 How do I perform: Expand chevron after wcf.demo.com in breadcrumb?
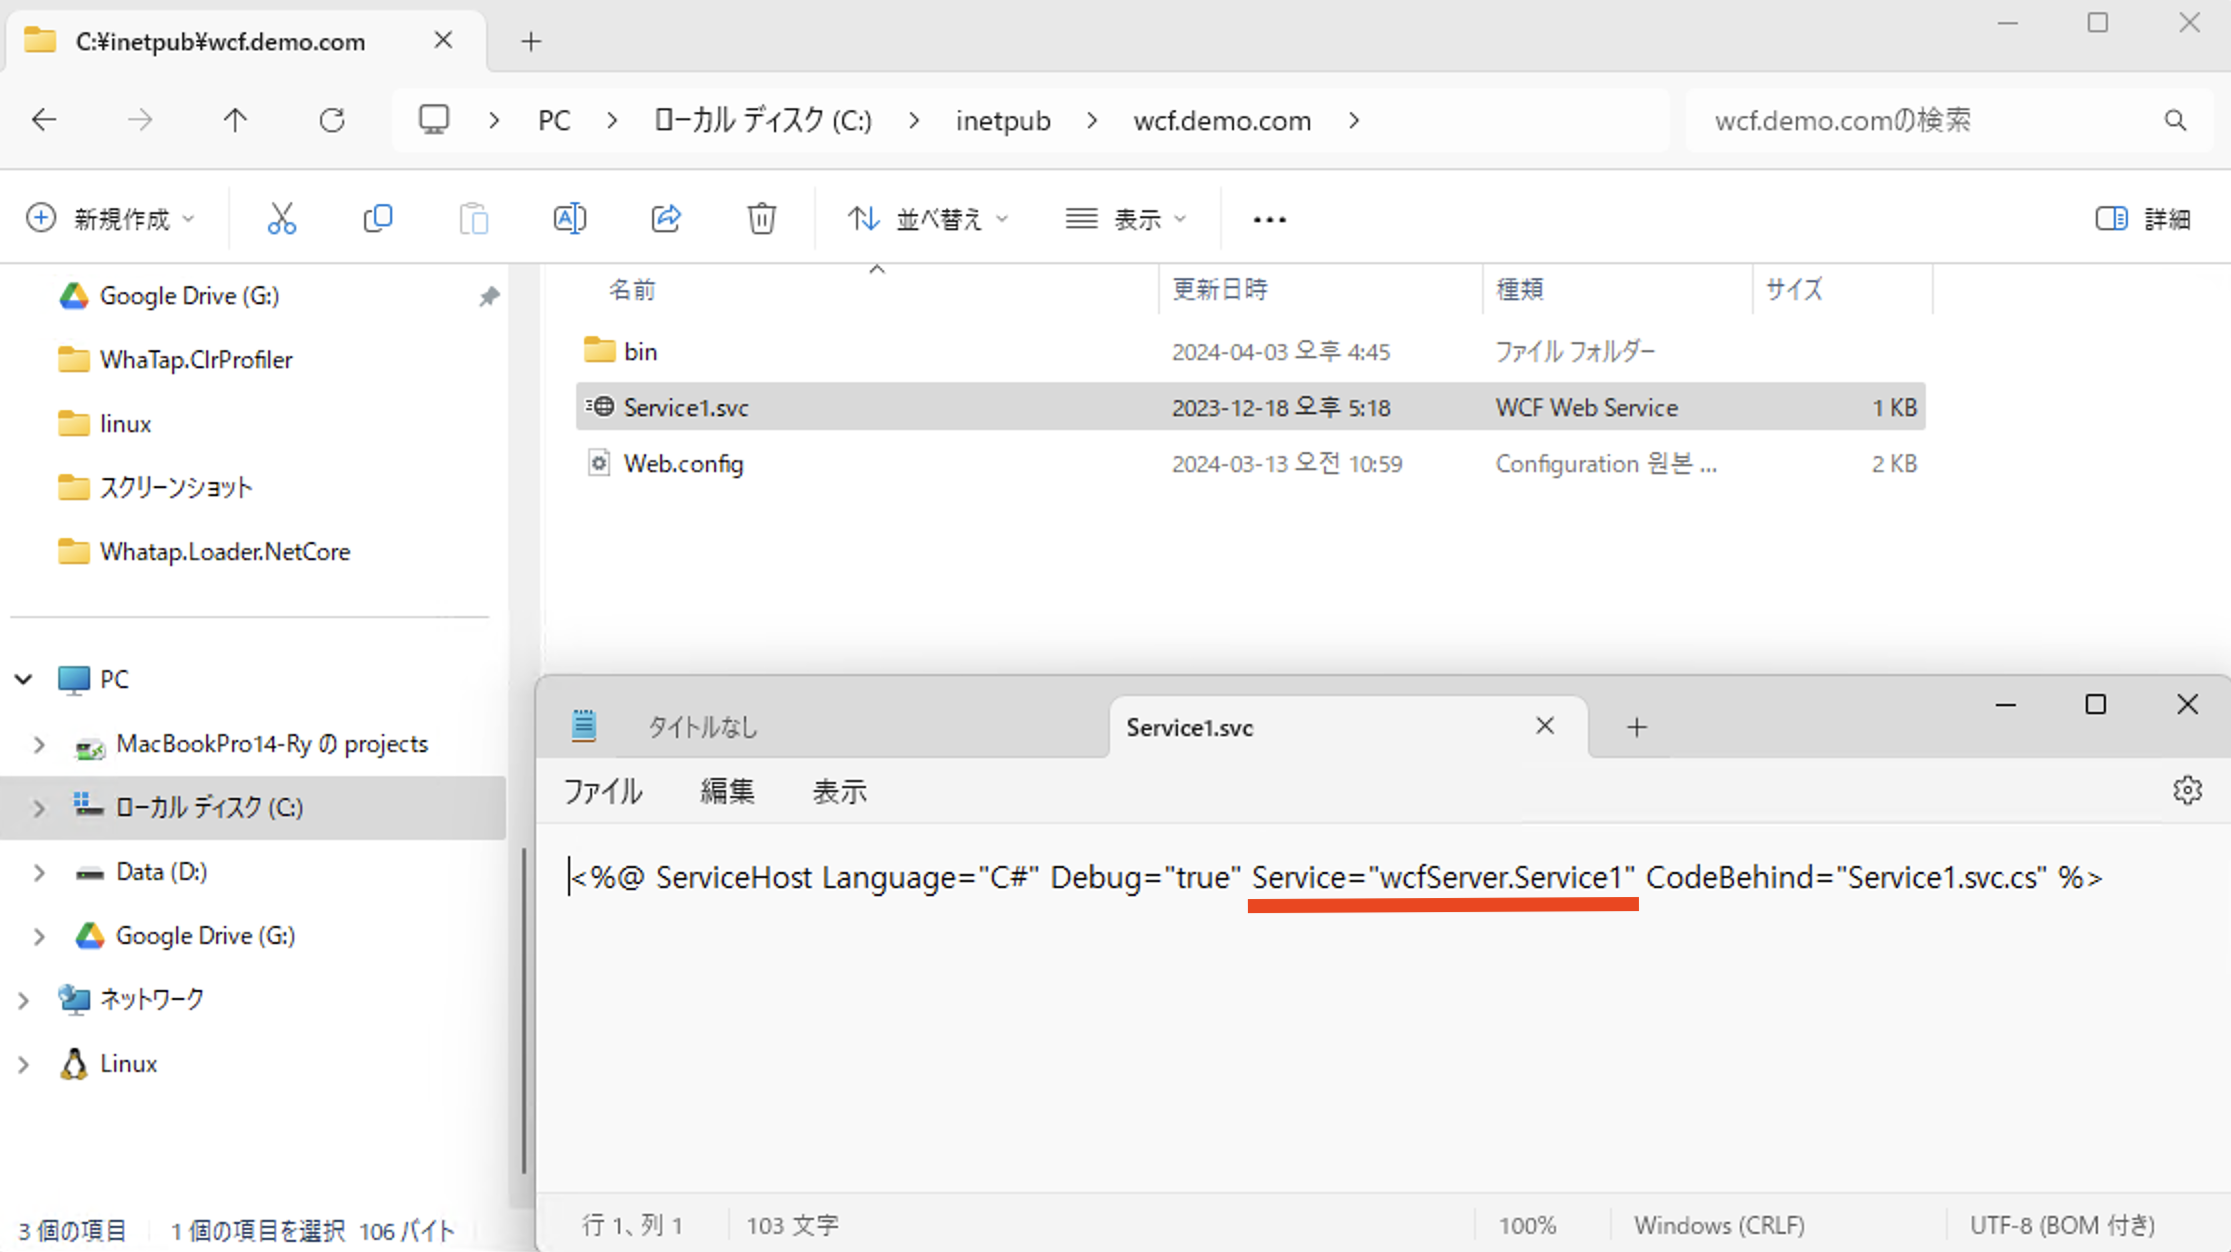click(x=1353, y=120)
